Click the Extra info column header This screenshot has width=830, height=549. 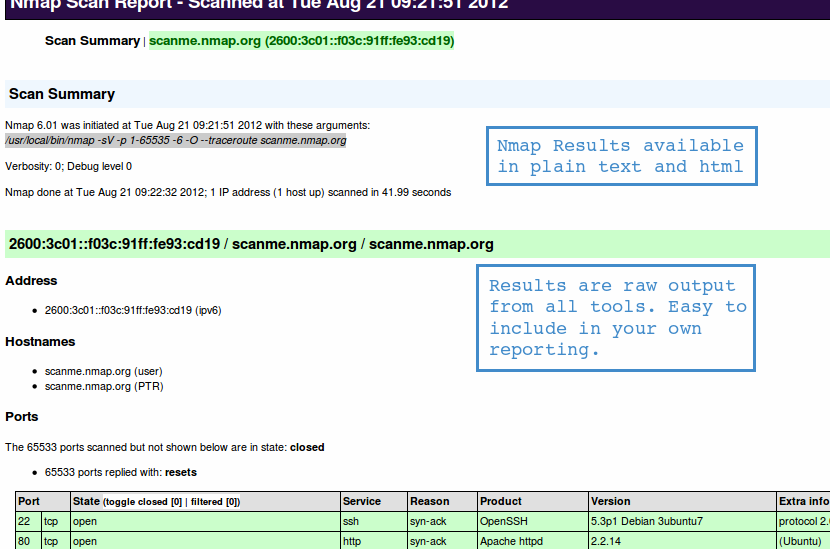click(804, 501)
